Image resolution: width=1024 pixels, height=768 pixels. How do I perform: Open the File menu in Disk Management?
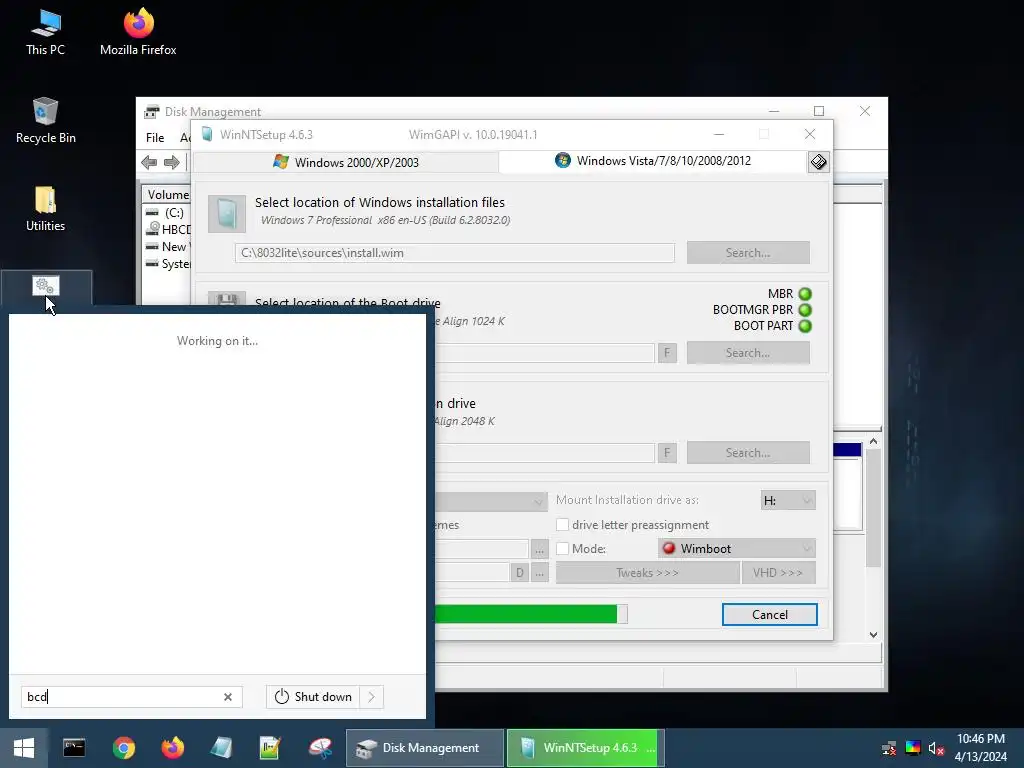(x=155, y=138)
